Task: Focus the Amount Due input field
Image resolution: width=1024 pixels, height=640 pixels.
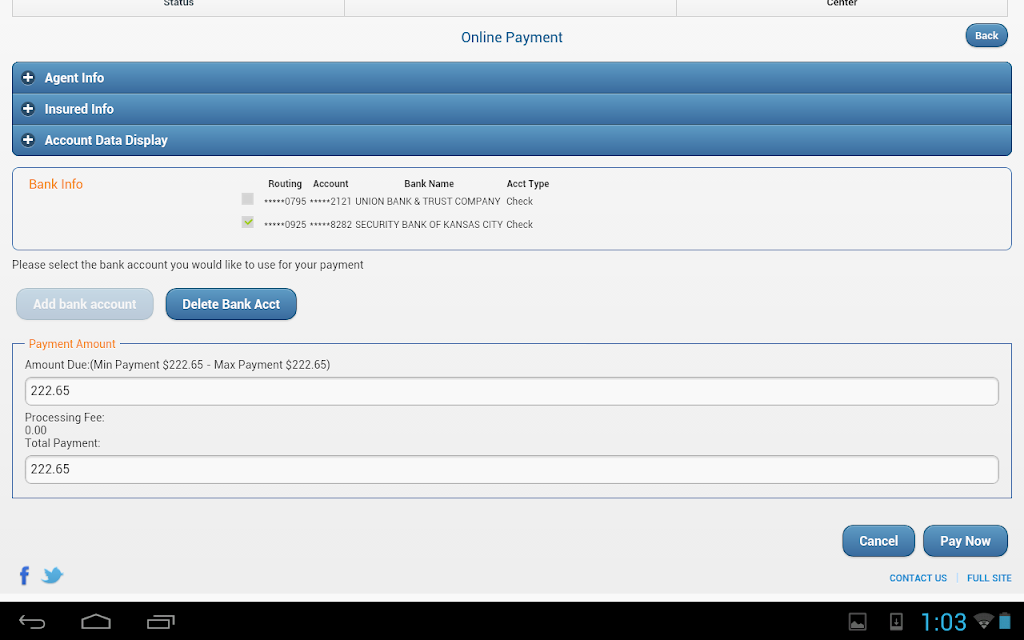Action: (x=512, y=391)
